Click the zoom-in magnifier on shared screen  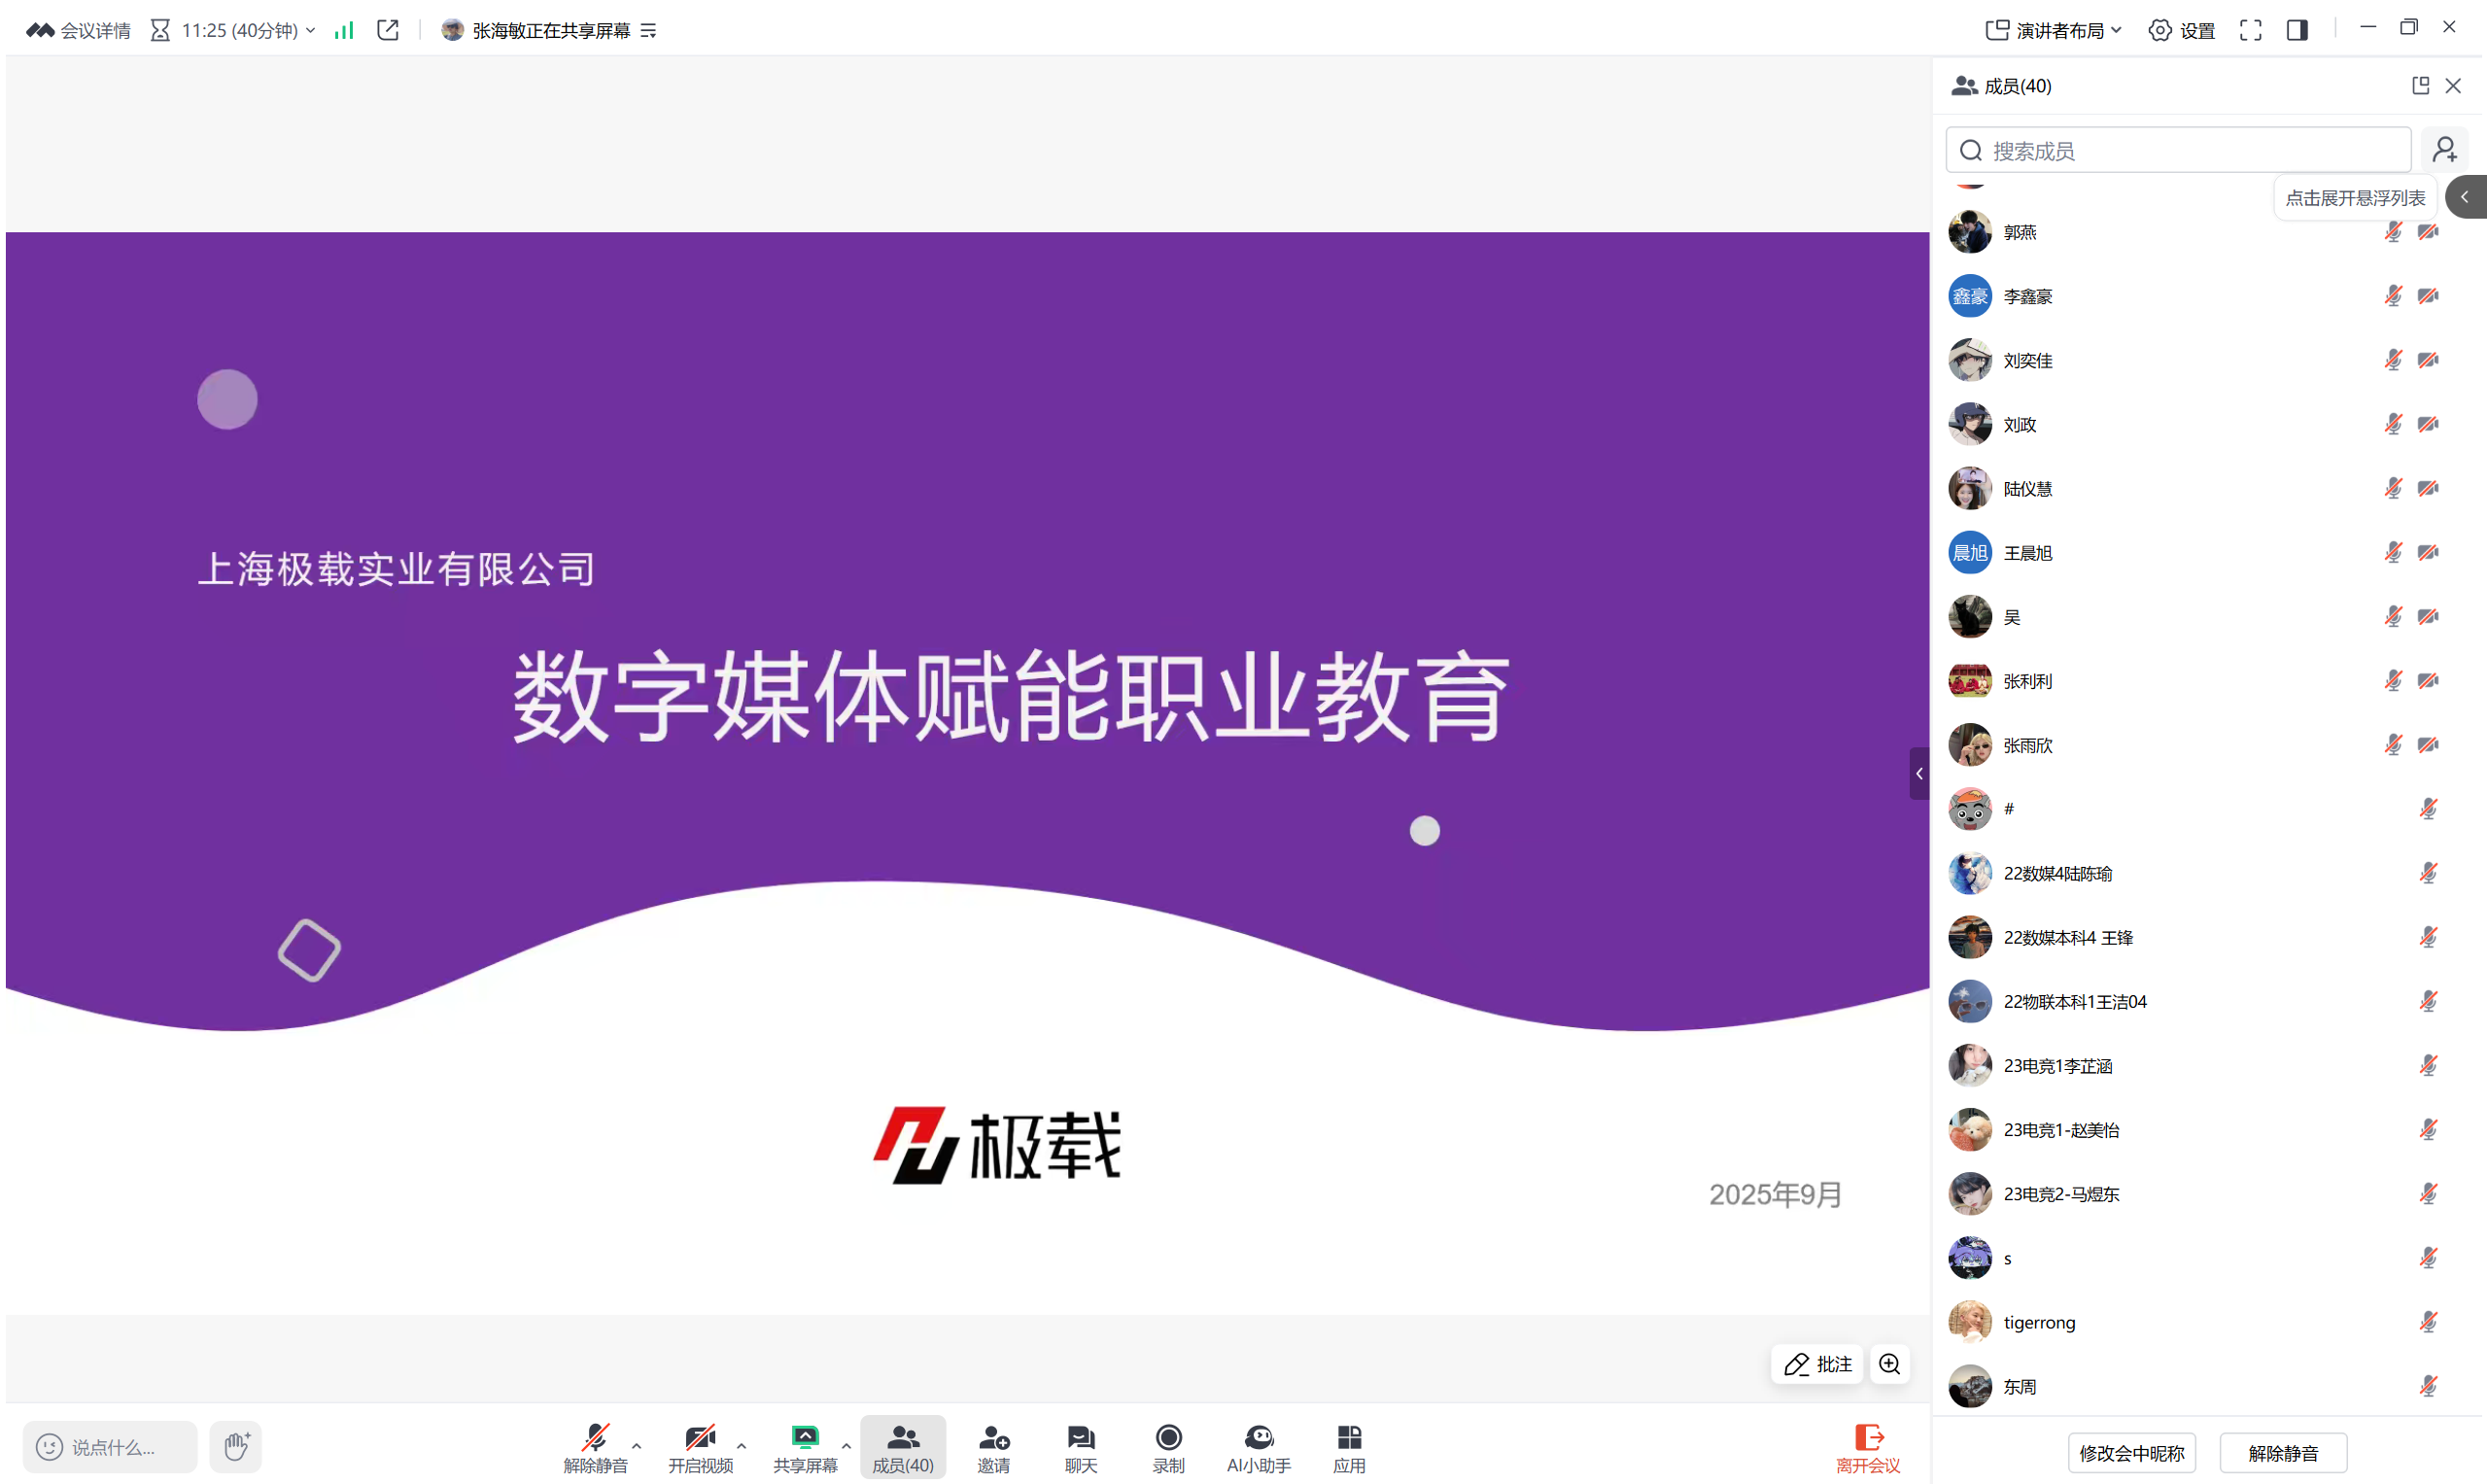point(1889,1364)
